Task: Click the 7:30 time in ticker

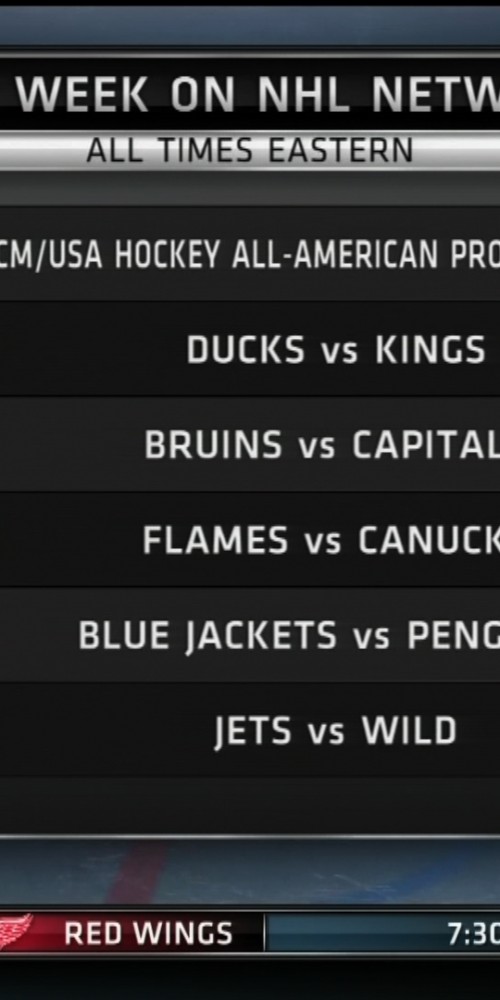Action: click(474, 934)
